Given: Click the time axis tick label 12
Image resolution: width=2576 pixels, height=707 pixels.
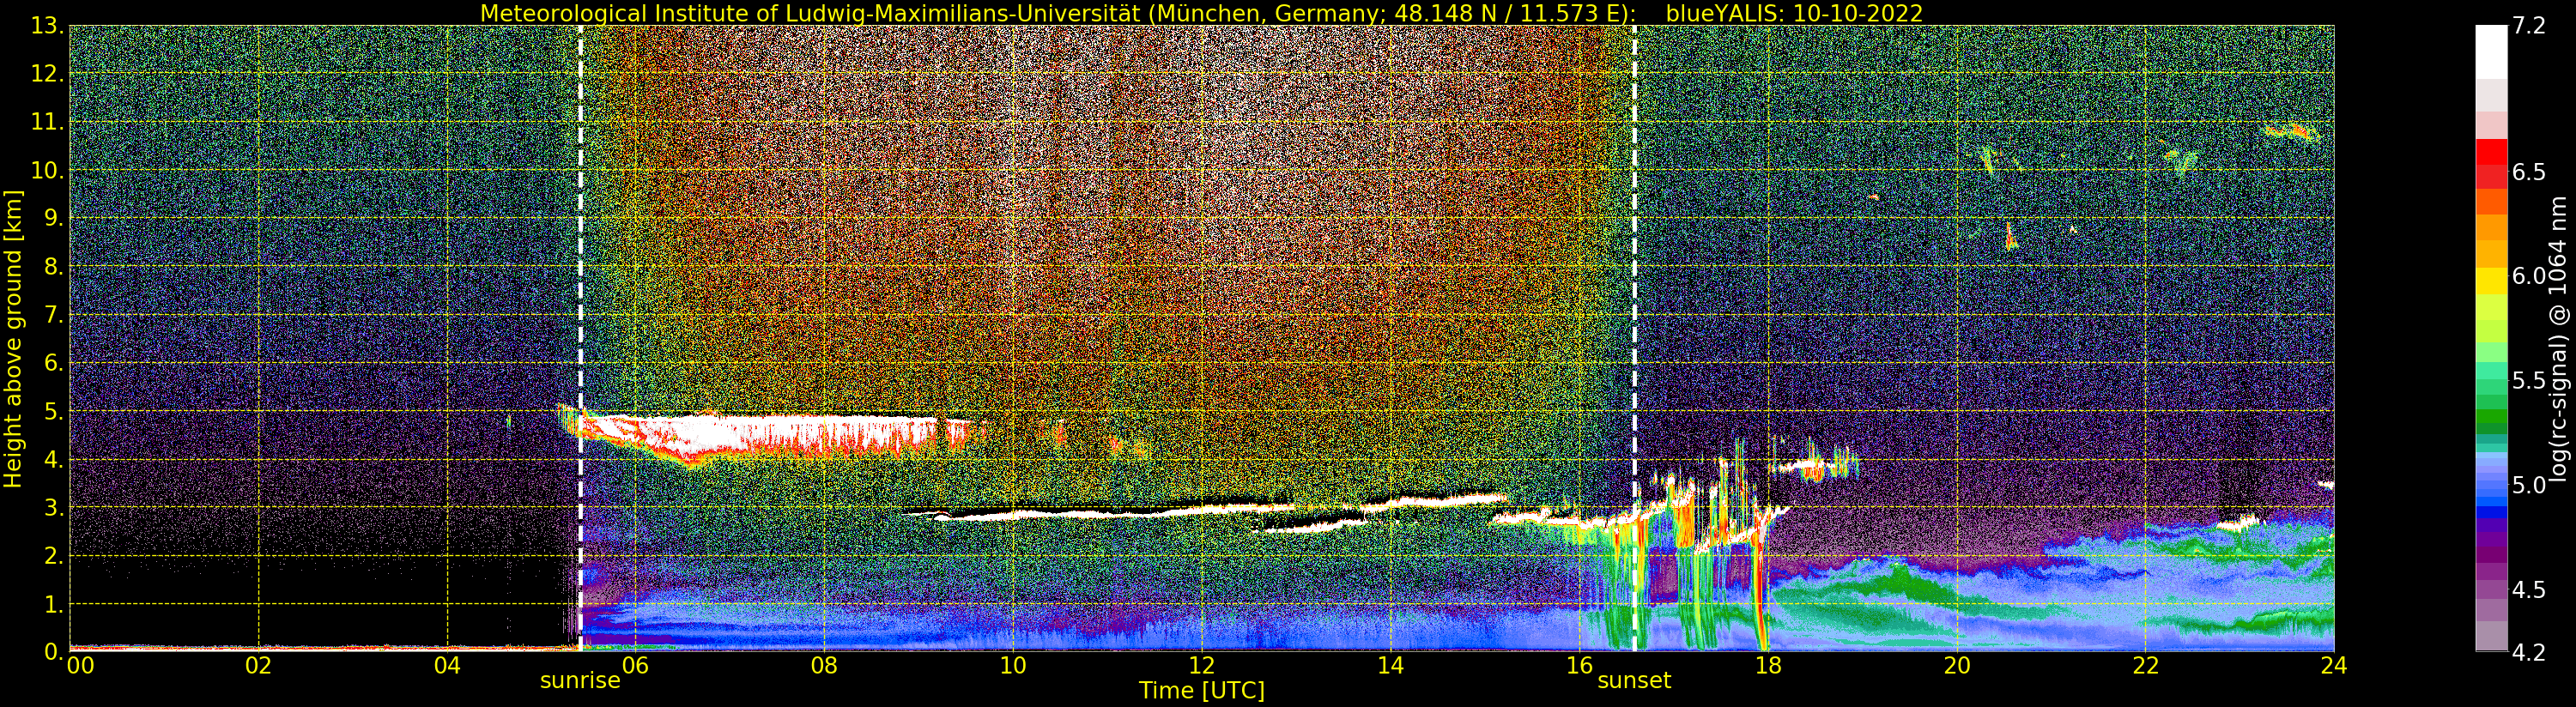Looking at the screenshot, I should point(1202,666).
